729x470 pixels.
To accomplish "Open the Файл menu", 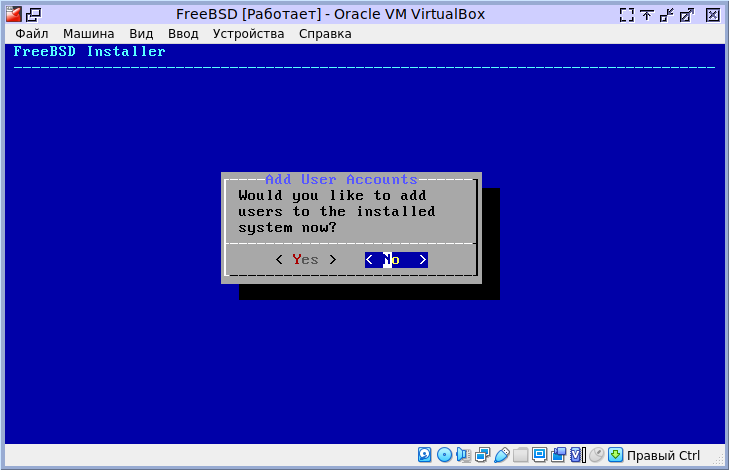I will [x=32, y=34].
